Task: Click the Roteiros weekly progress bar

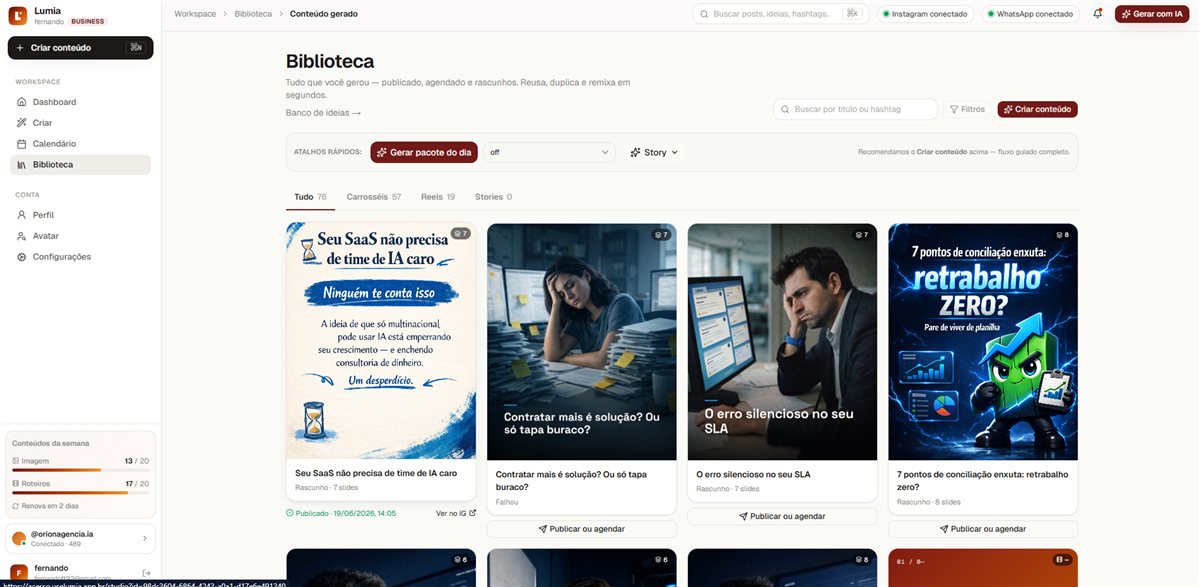Action: [x=80, y=491]
